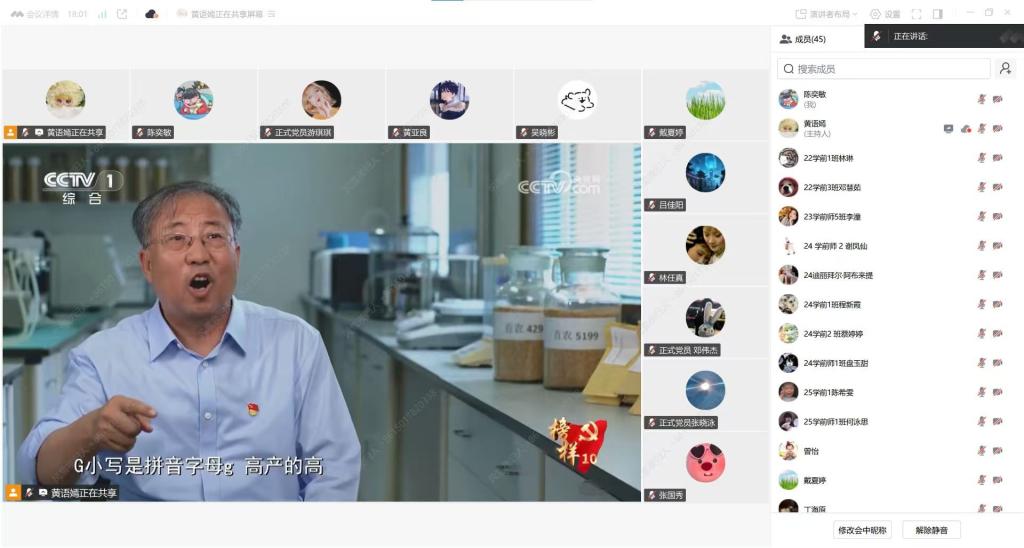Click the pop-out share window icon
This screenshot has height=548, width=1024.
point(122,14)
